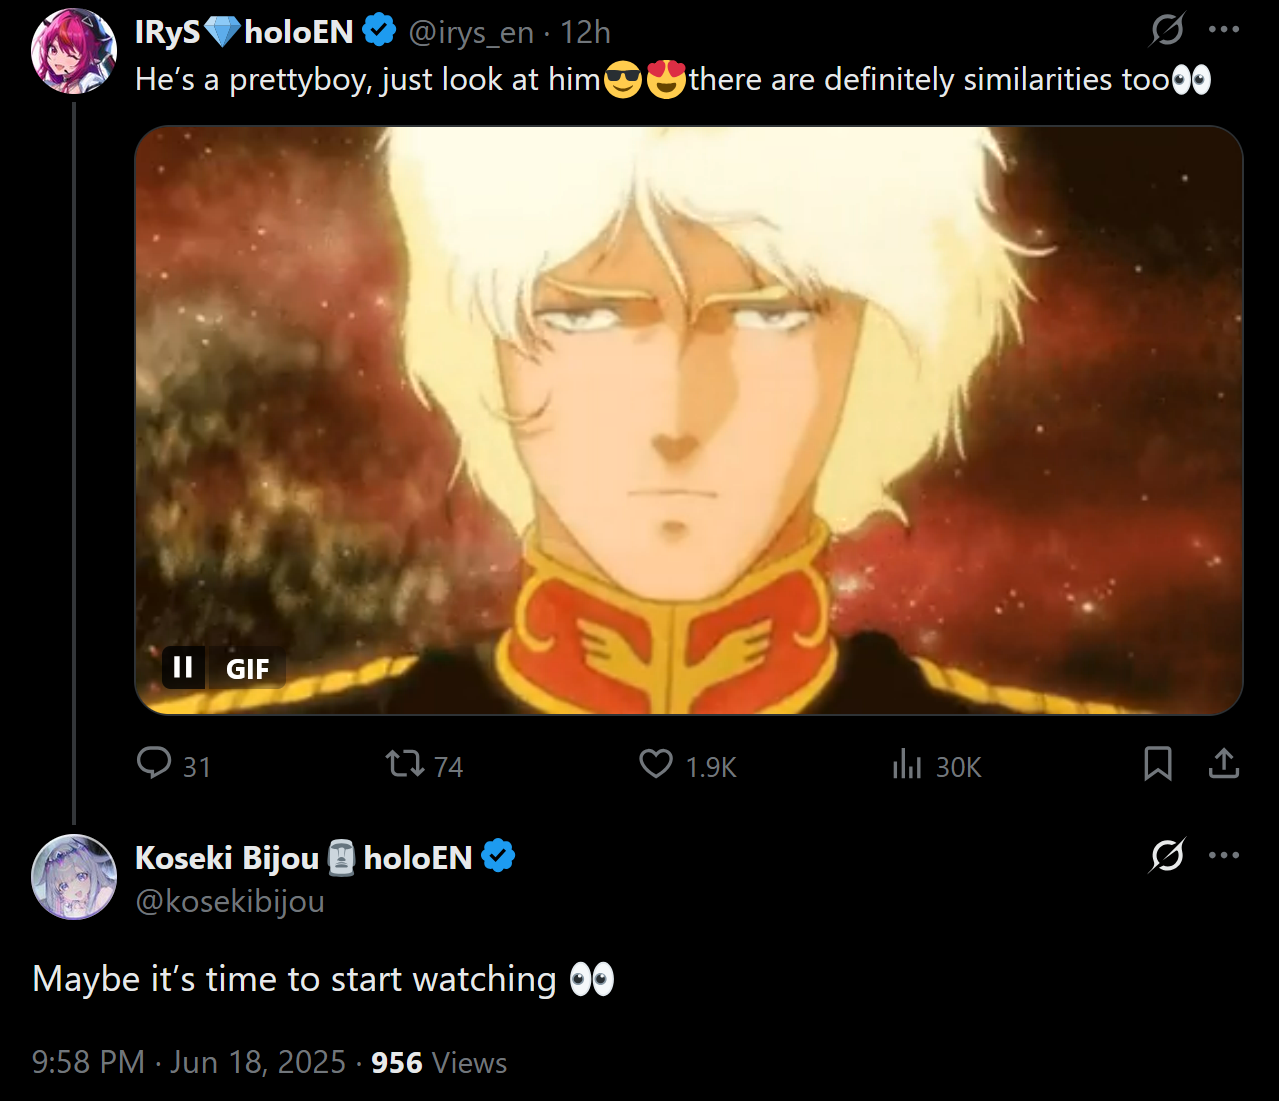Share IRyS's tweet via upload icon
1279x1101 pixels.
[1223, 764]
